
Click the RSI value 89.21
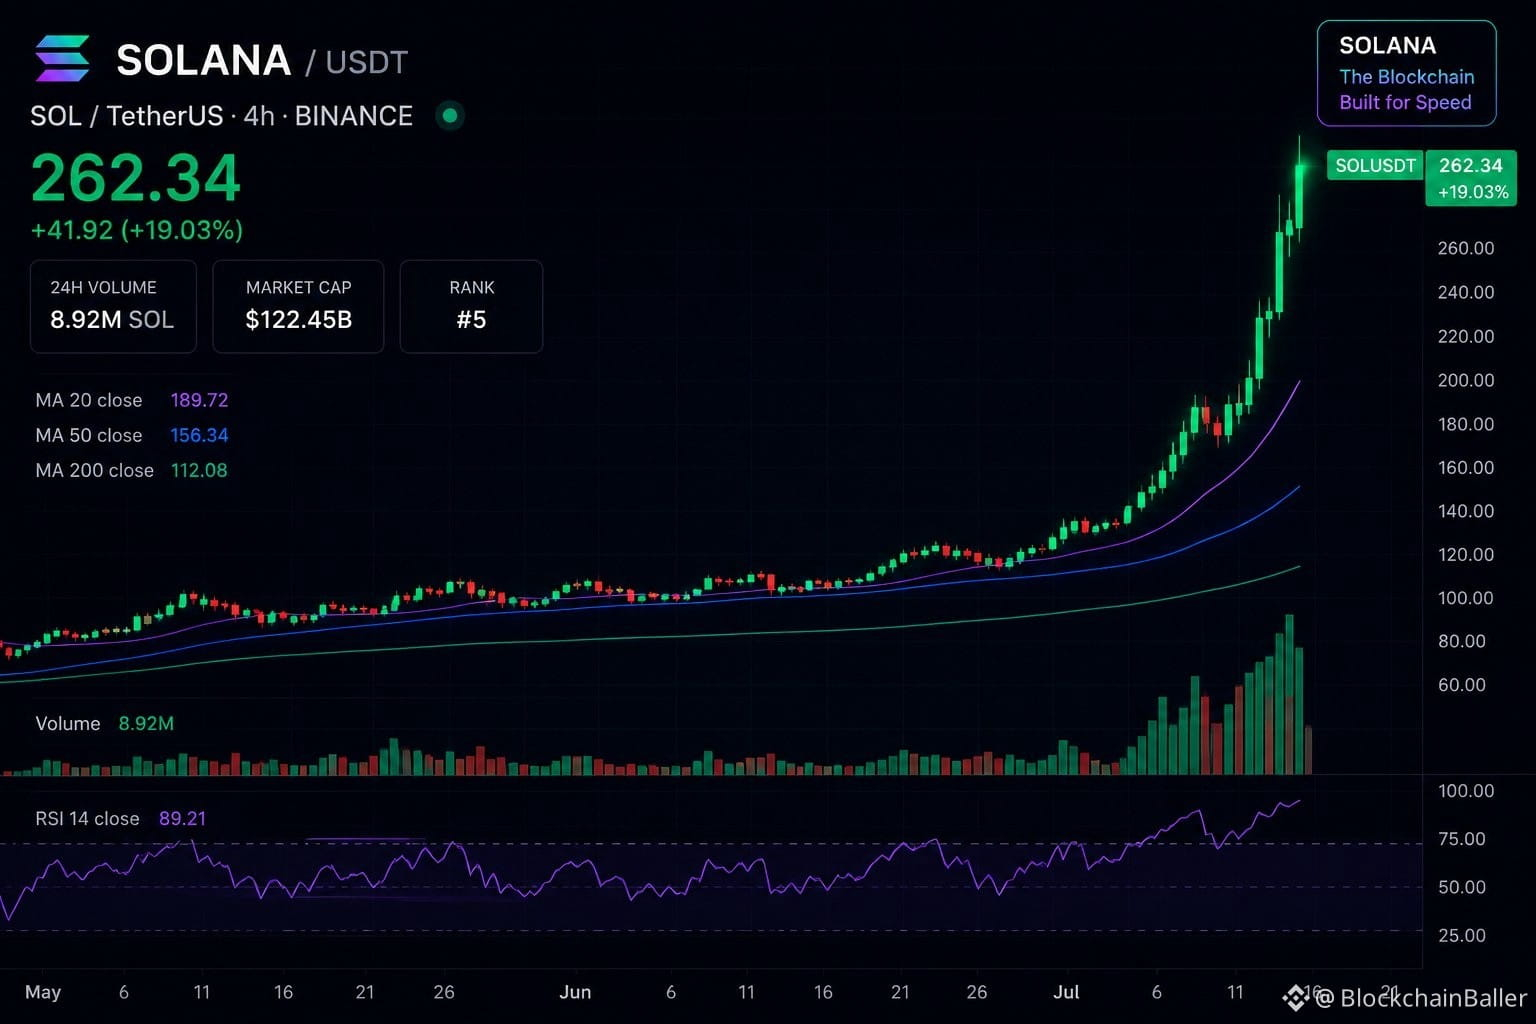click(x=182, y=818)
